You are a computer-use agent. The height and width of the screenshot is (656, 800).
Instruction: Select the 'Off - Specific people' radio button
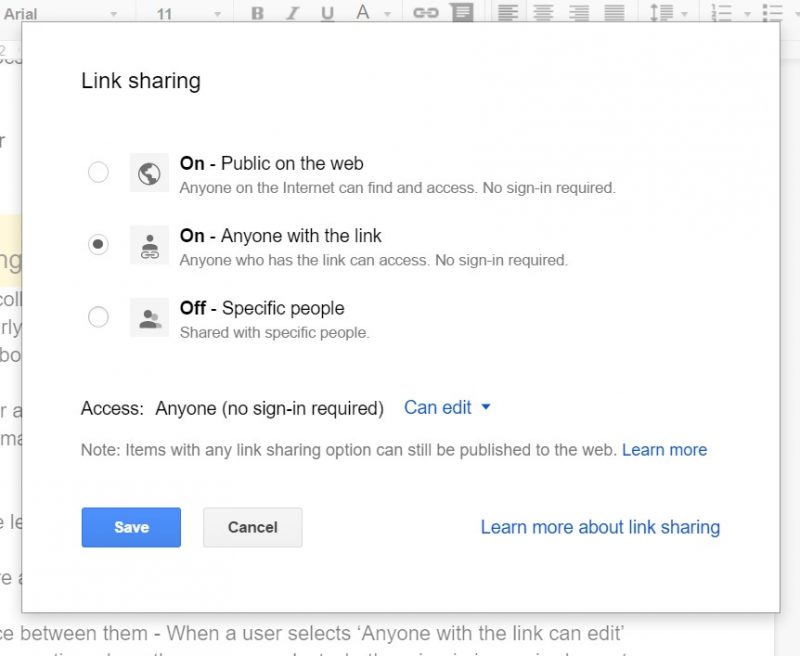click(x=98, y=317)
